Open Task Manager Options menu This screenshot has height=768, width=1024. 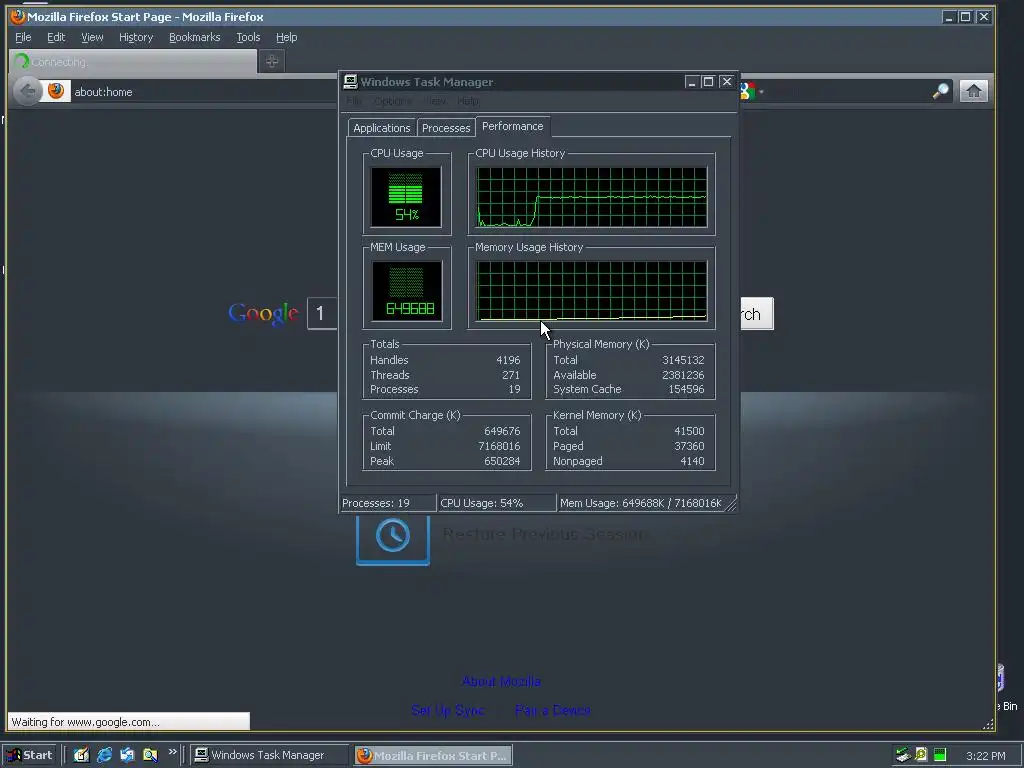pos(392,101)
